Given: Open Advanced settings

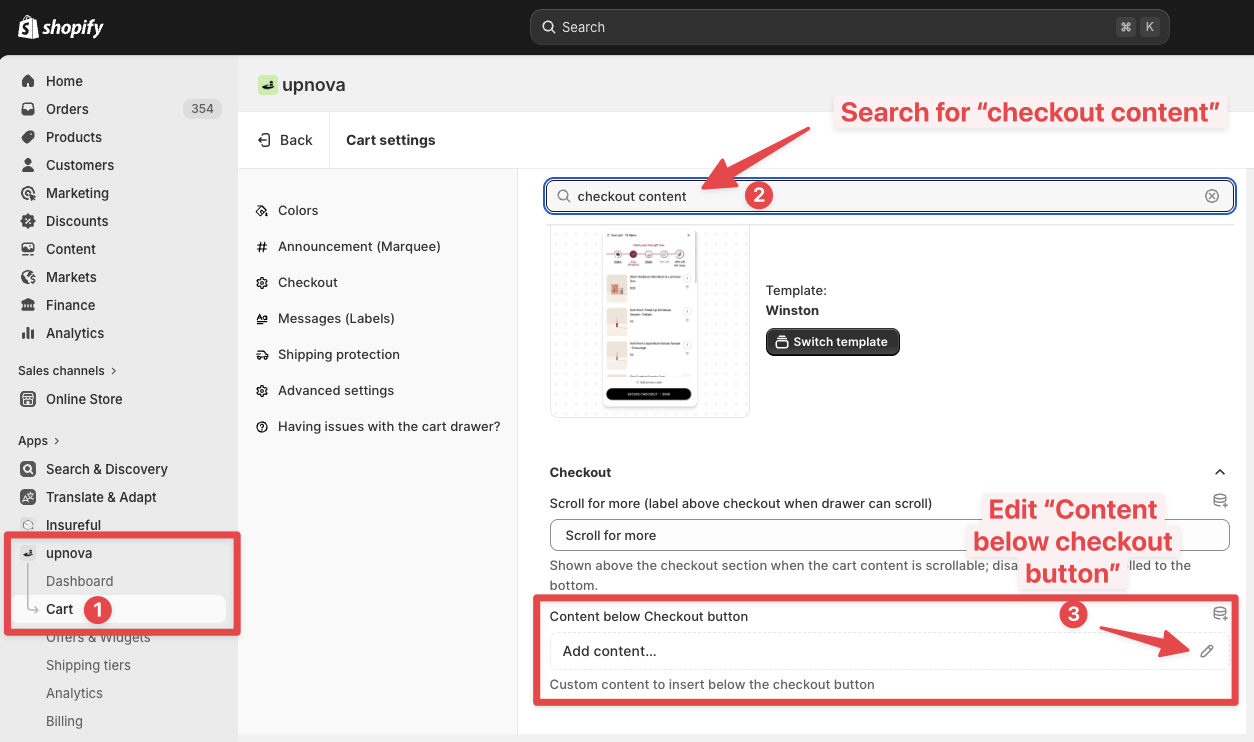Looking at the screenshot, I should point(336,391).
